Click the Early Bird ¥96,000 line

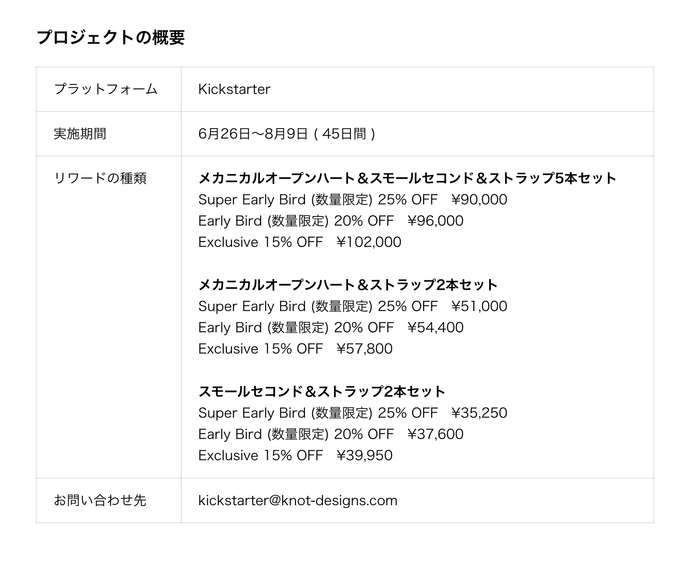pyautogui.click(x=330, y=221)
